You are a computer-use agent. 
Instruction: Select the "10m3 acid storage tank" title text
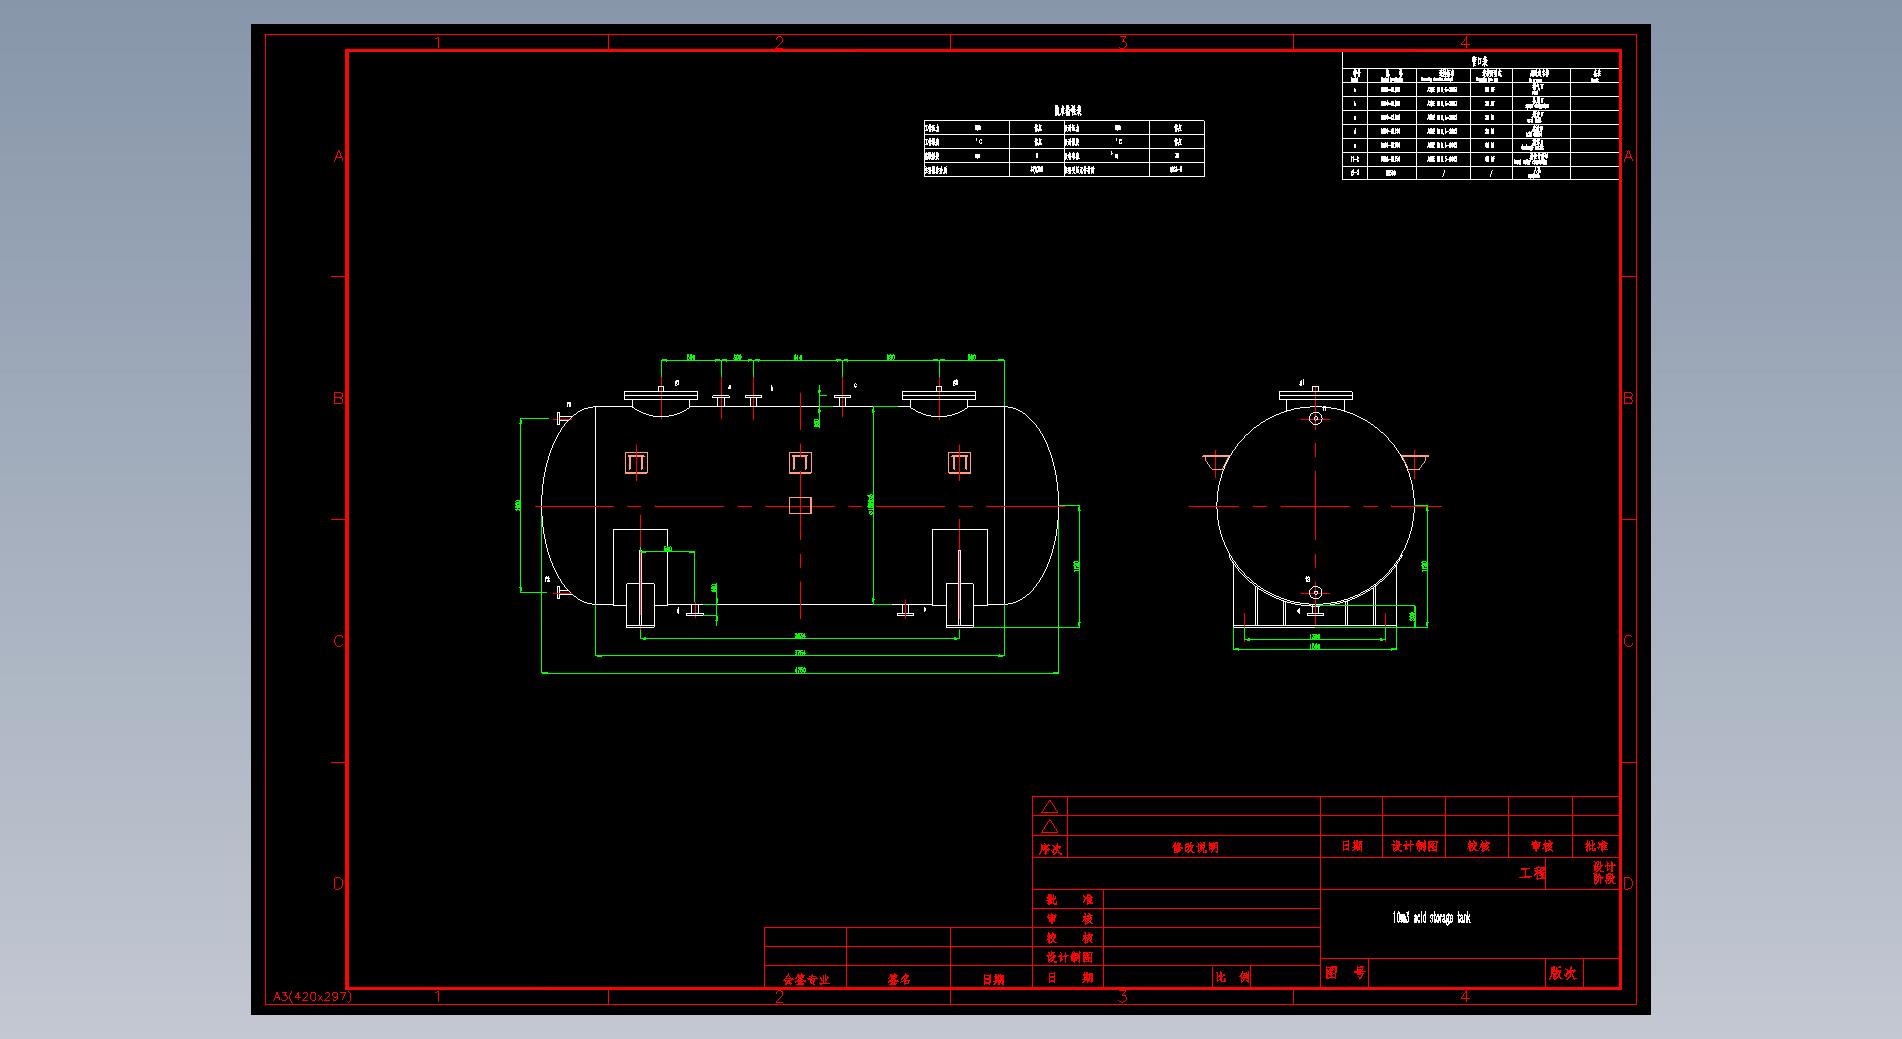click(x=1431, y=917)
